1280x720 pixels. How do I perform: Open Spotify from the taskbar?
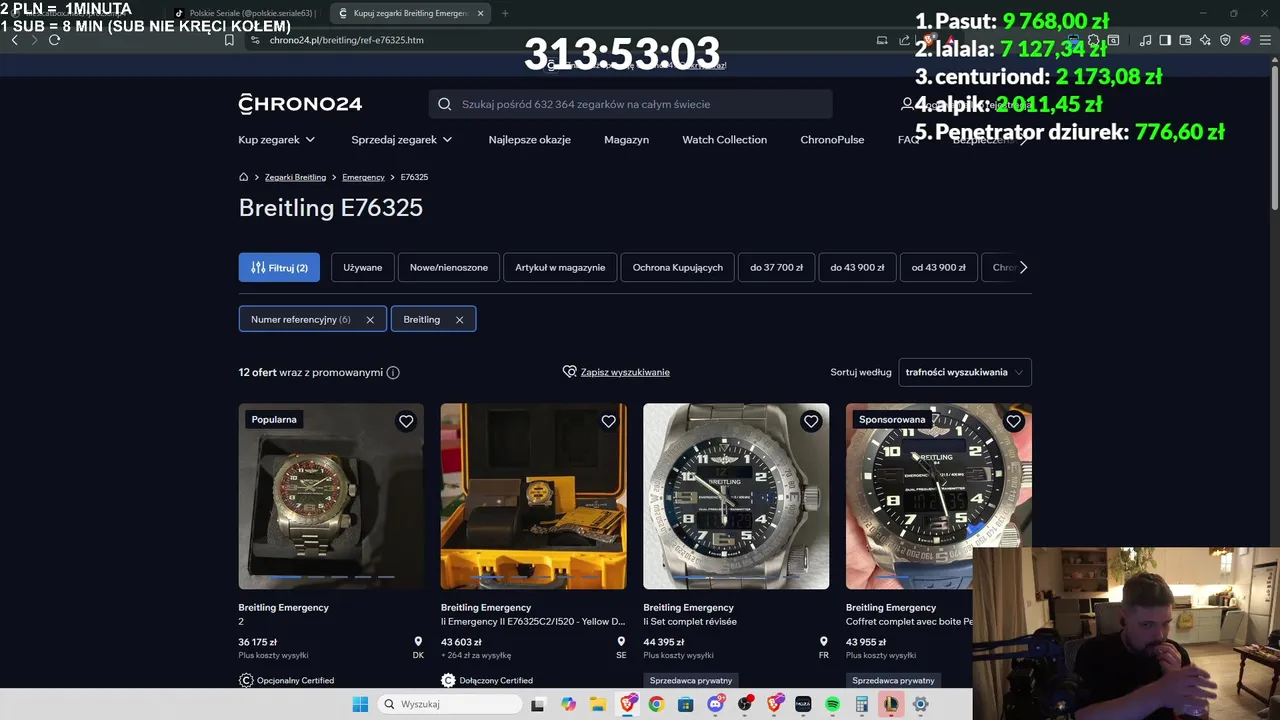point(832,704)
